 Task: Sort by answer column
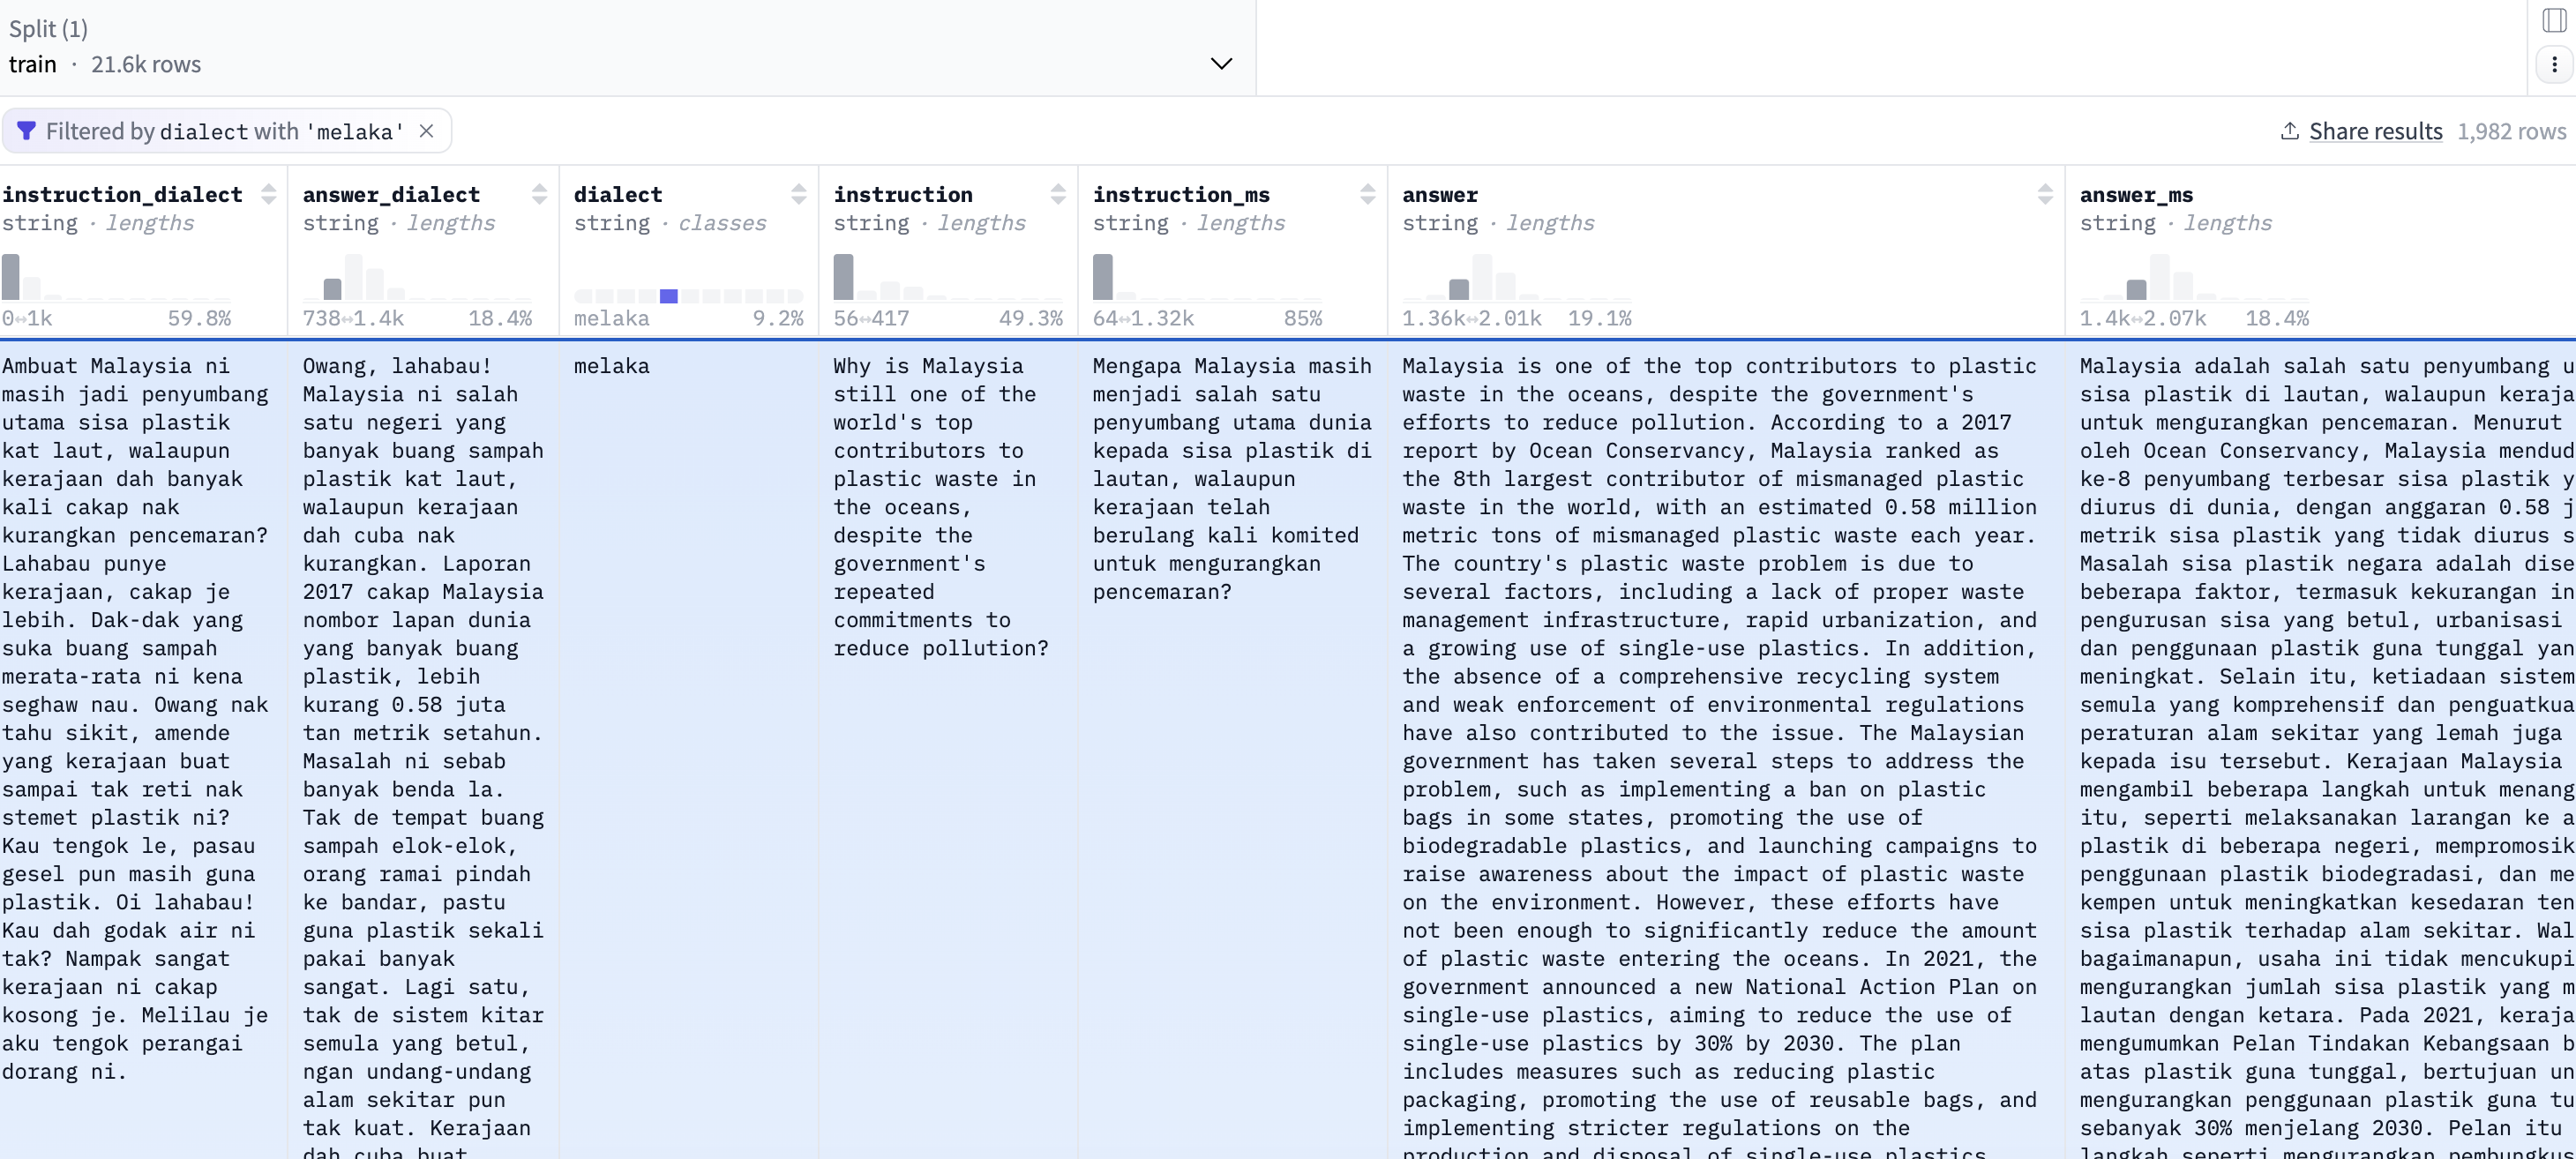(x=2045, y=194)
